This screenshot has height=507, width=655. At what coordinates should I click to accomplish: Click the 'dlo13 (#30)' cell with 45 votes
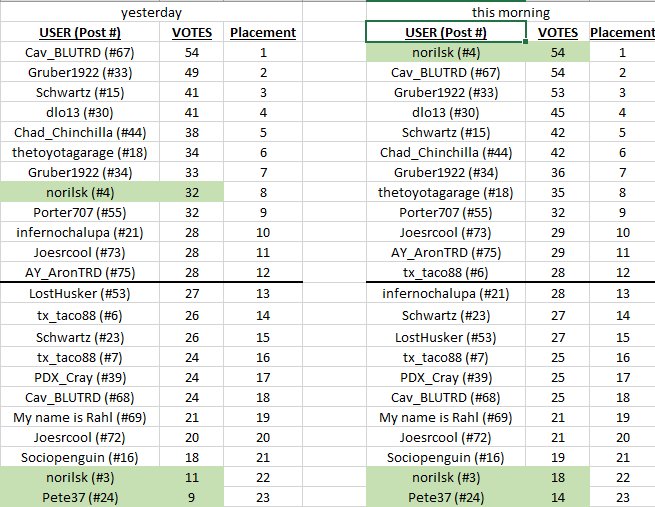coord(446,112)
